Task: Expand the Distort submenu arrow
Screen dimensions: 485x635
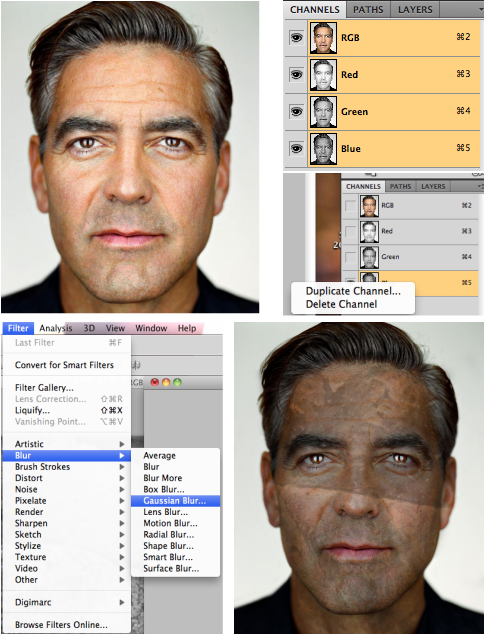Action: coord(122,478)
